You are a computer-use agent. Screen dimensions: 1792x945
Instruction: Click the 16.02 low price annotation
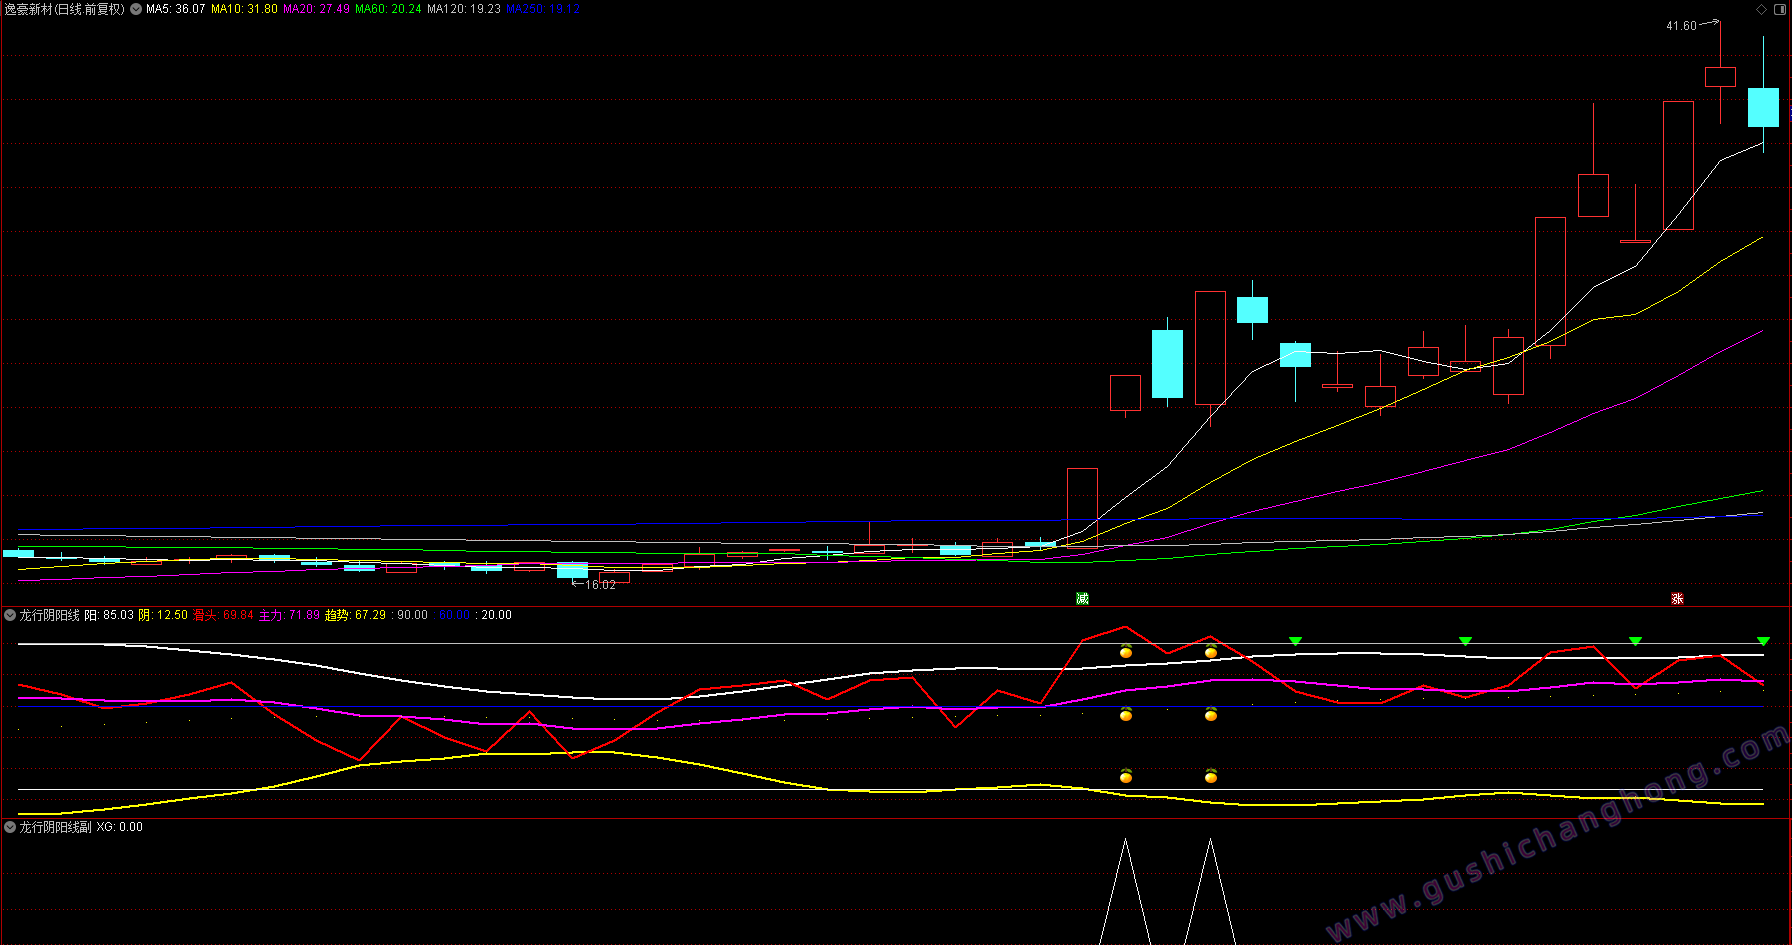(600, 585)
